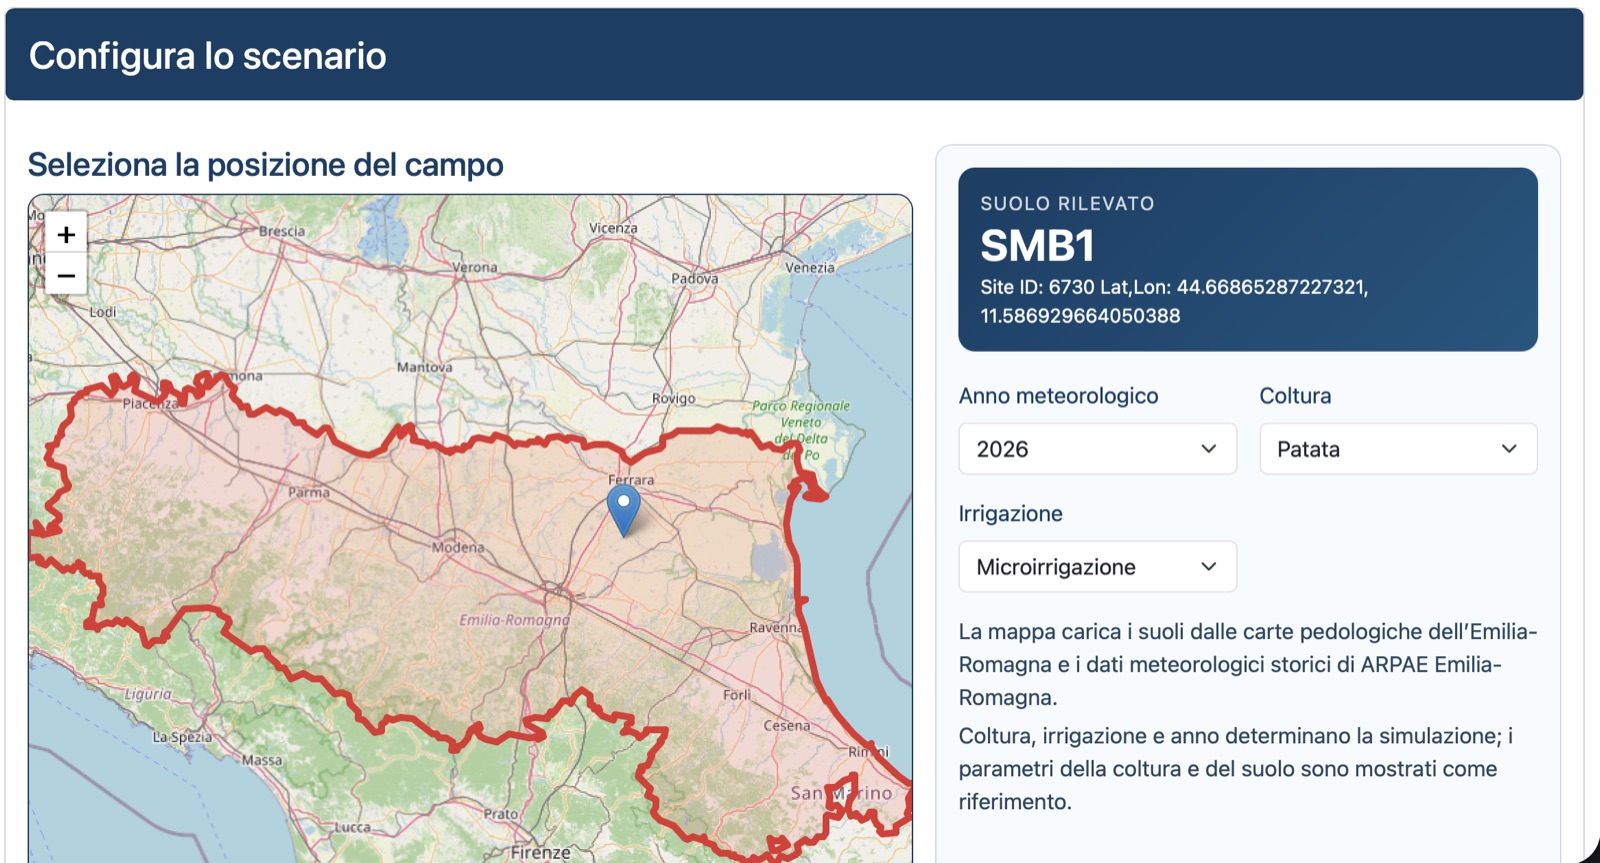Click Brescia label on the map
Image resolution: width=1600 pixels, height=863 pixels.
[282, 231]
